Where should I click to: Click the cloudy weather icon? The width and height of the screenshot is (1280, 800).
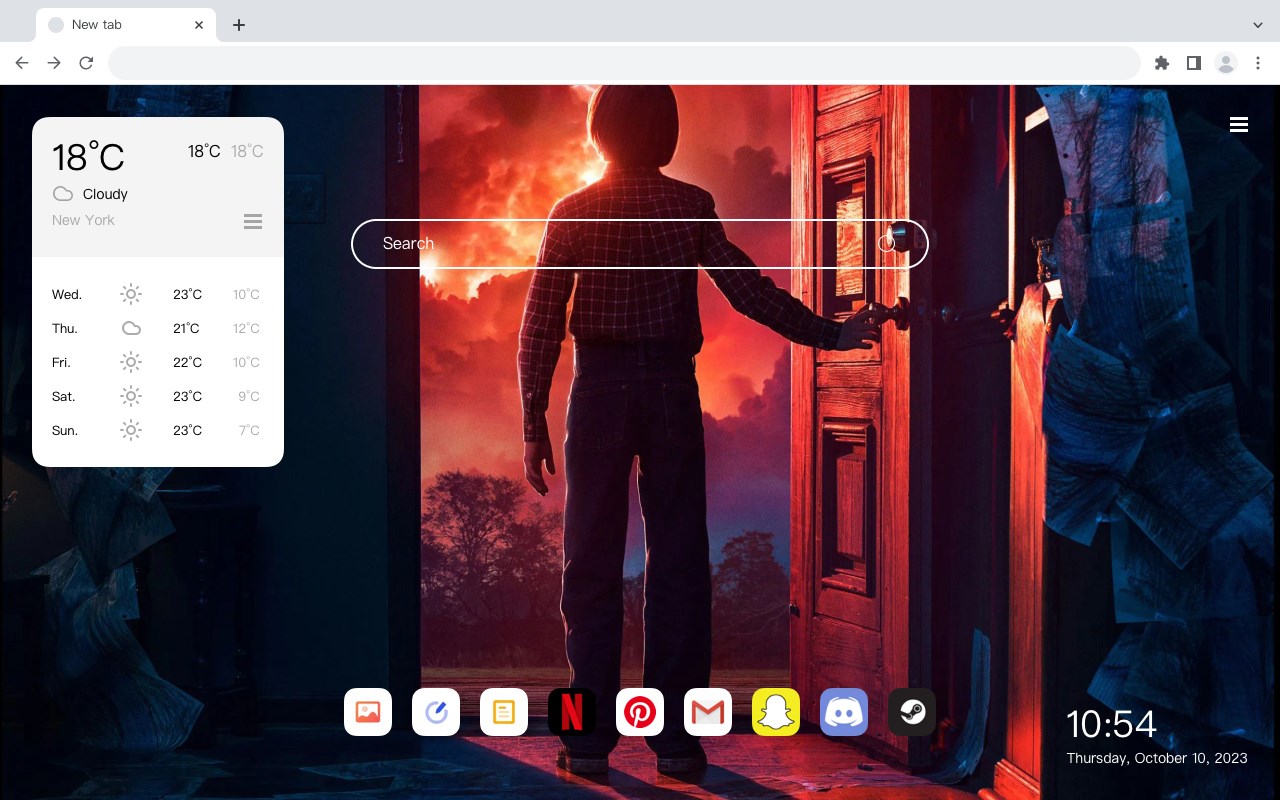(63, 194)
